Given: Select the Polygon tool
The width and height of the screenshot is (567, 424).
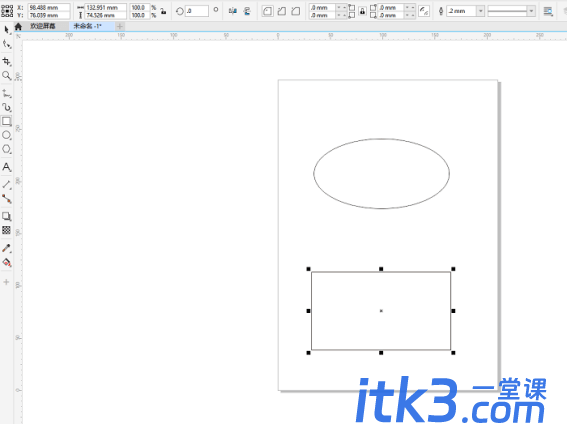Looking at the screenshot, I should click(x=7, y=149).
